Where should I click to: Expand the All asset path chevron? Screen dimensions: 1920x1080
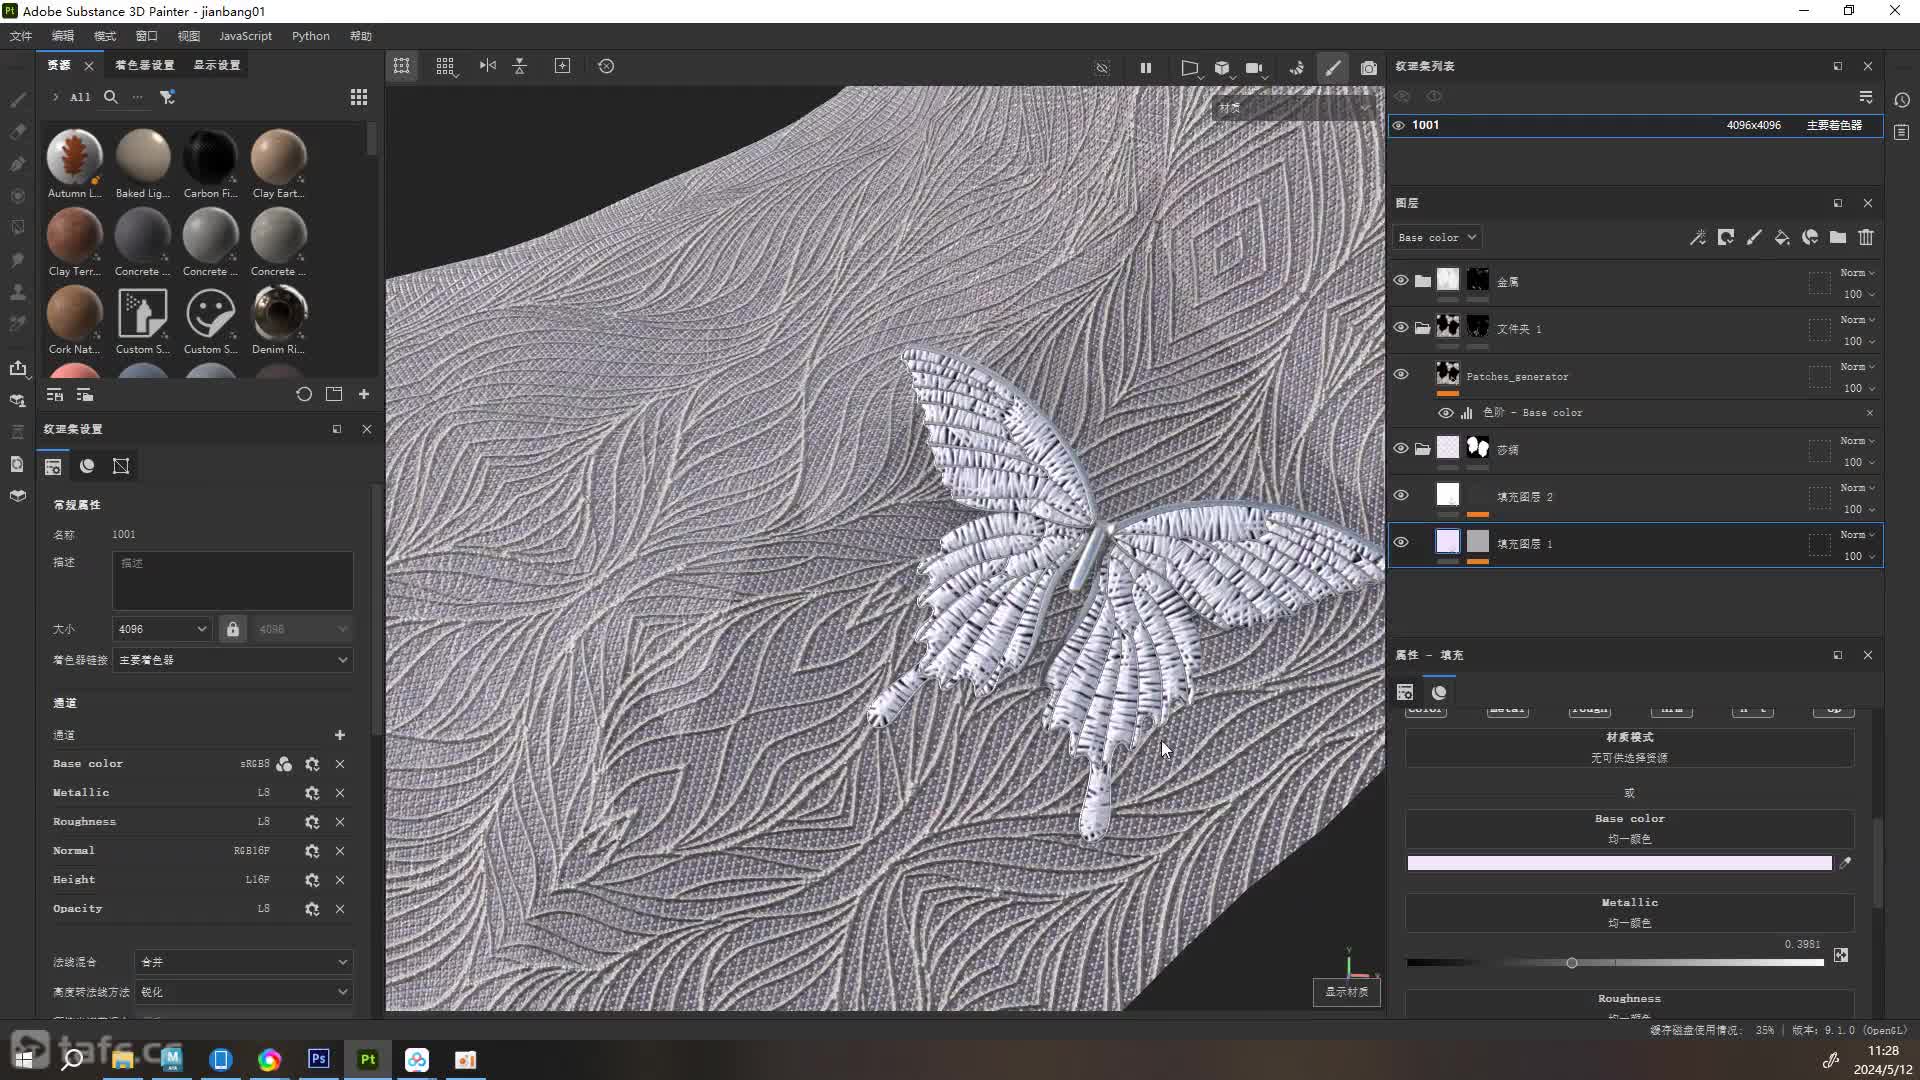[x=55, y=97]
